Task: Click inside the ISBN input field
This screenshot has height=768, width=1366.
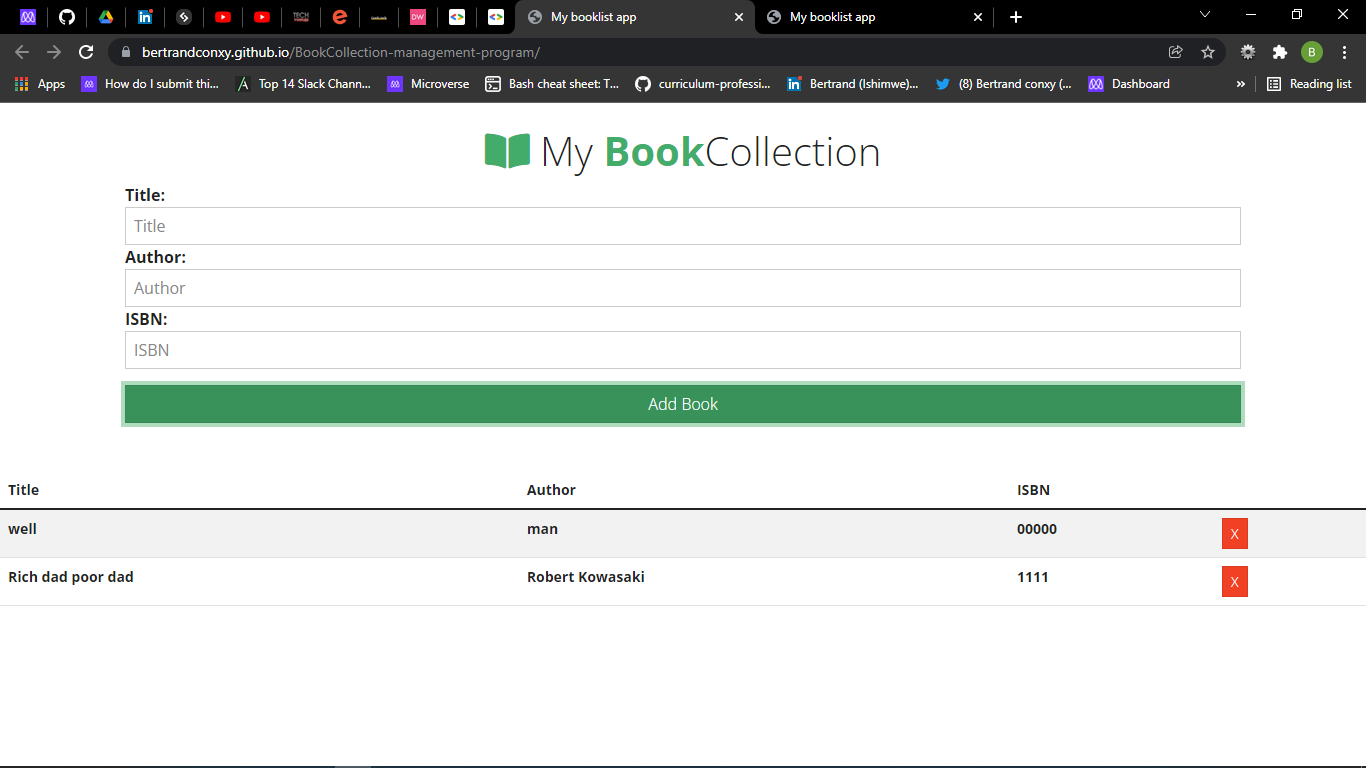Action: 683,350
